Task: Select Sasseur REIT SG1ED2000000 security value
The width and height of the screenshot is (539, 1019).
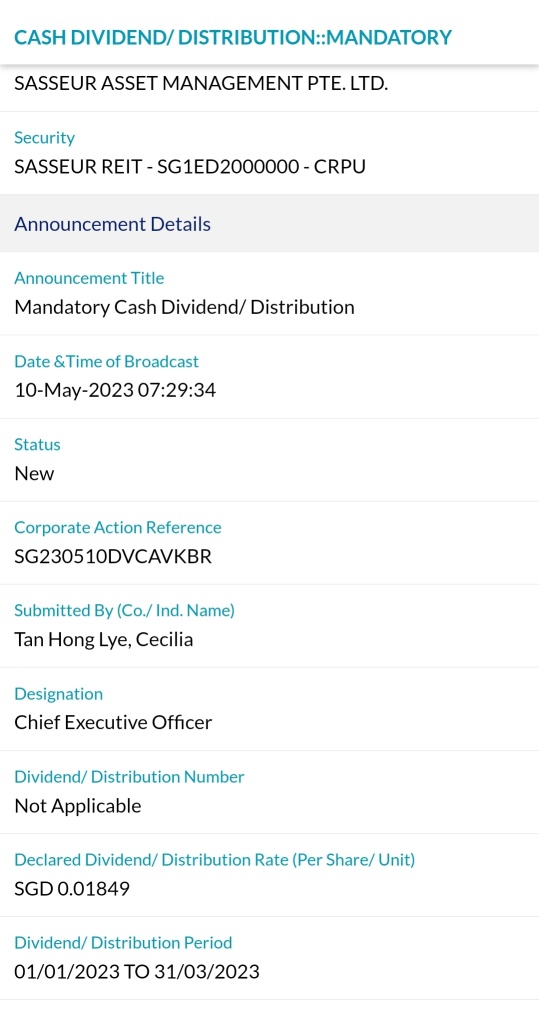Action: tap(190, 166)
